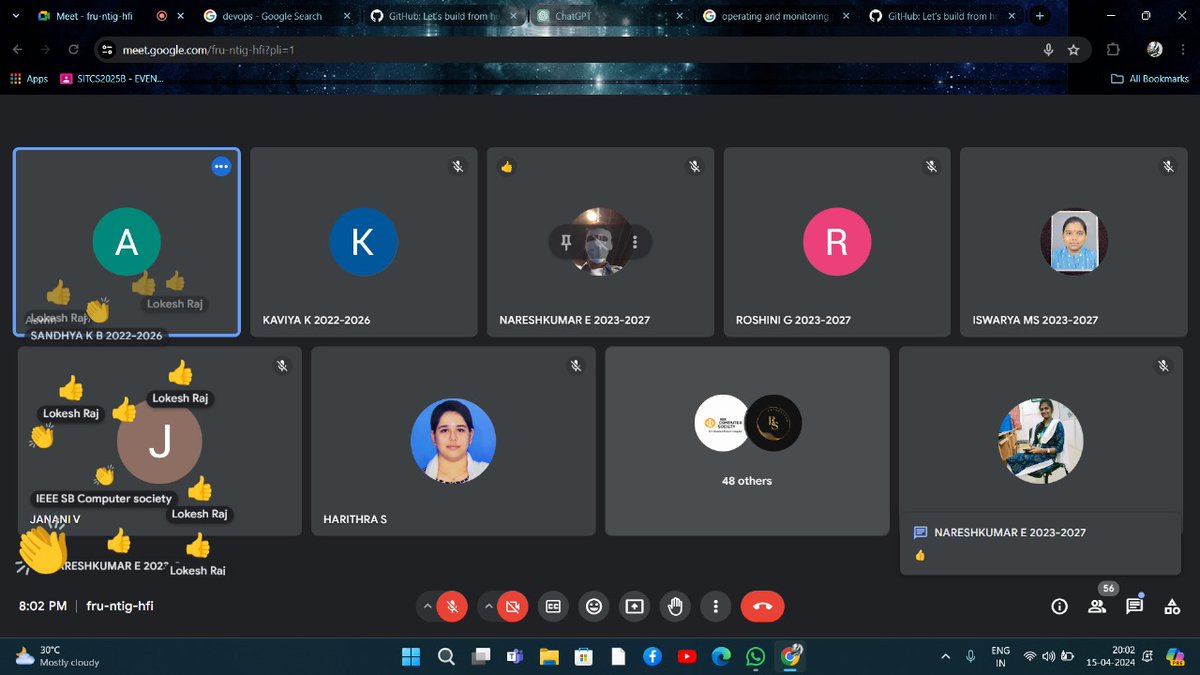
Task: Open options on SANDHYA K B tile
Action: pyautogui.click(x=221, y=167)
